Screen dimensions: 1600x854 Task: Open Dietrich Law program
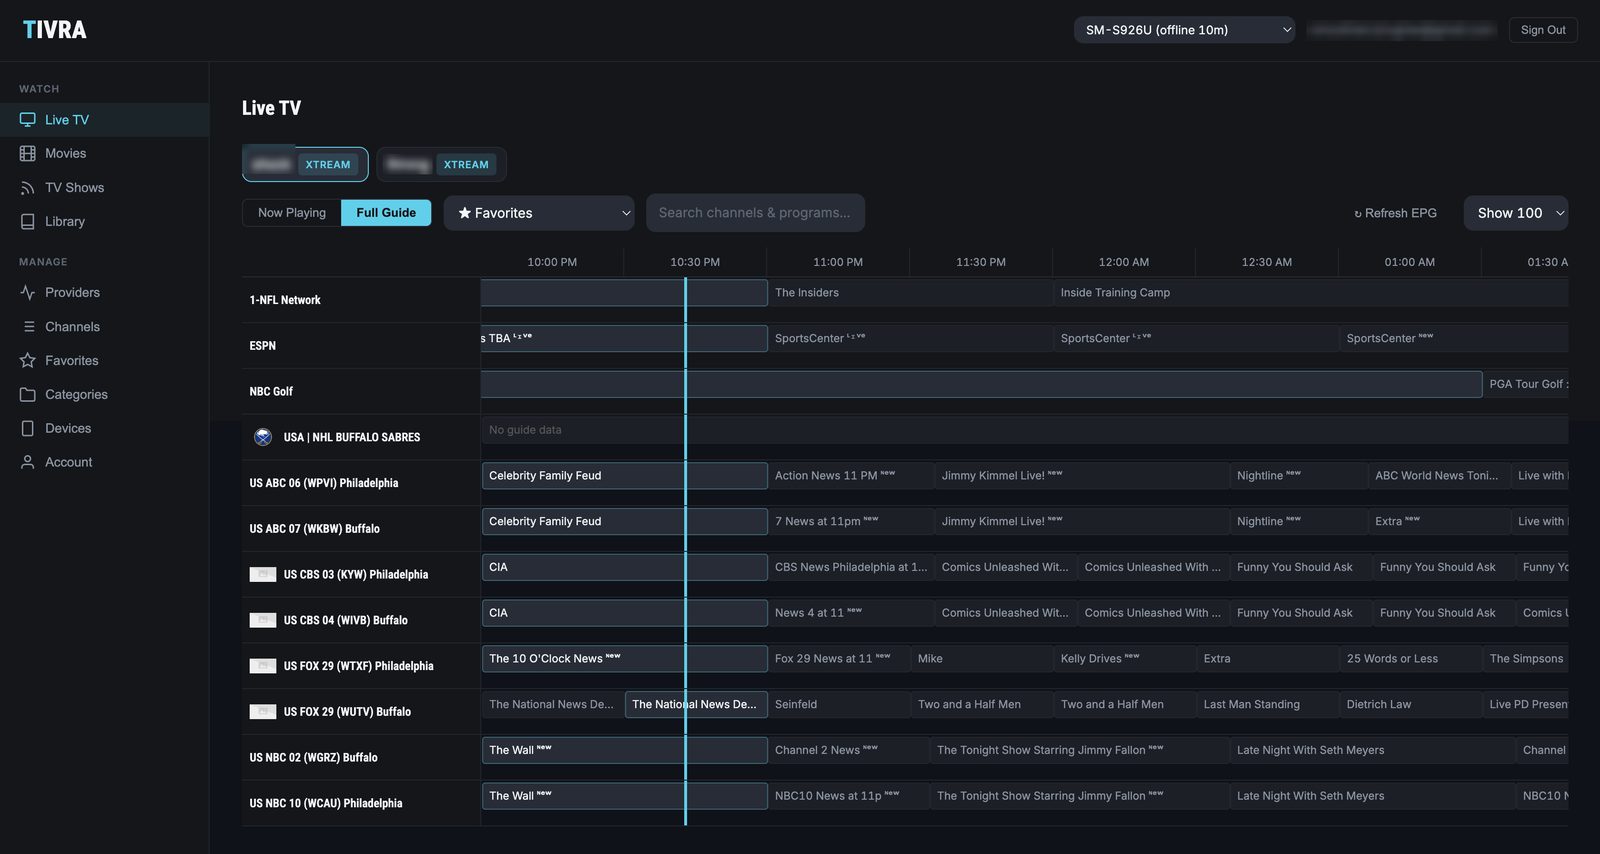(1410, 705)
